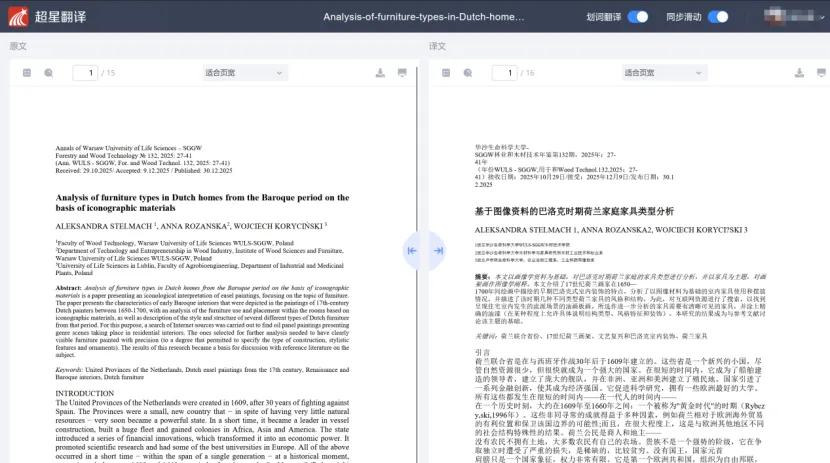830x463 pixels.
Task: Download the translated document
Action: tap(799, 73)
